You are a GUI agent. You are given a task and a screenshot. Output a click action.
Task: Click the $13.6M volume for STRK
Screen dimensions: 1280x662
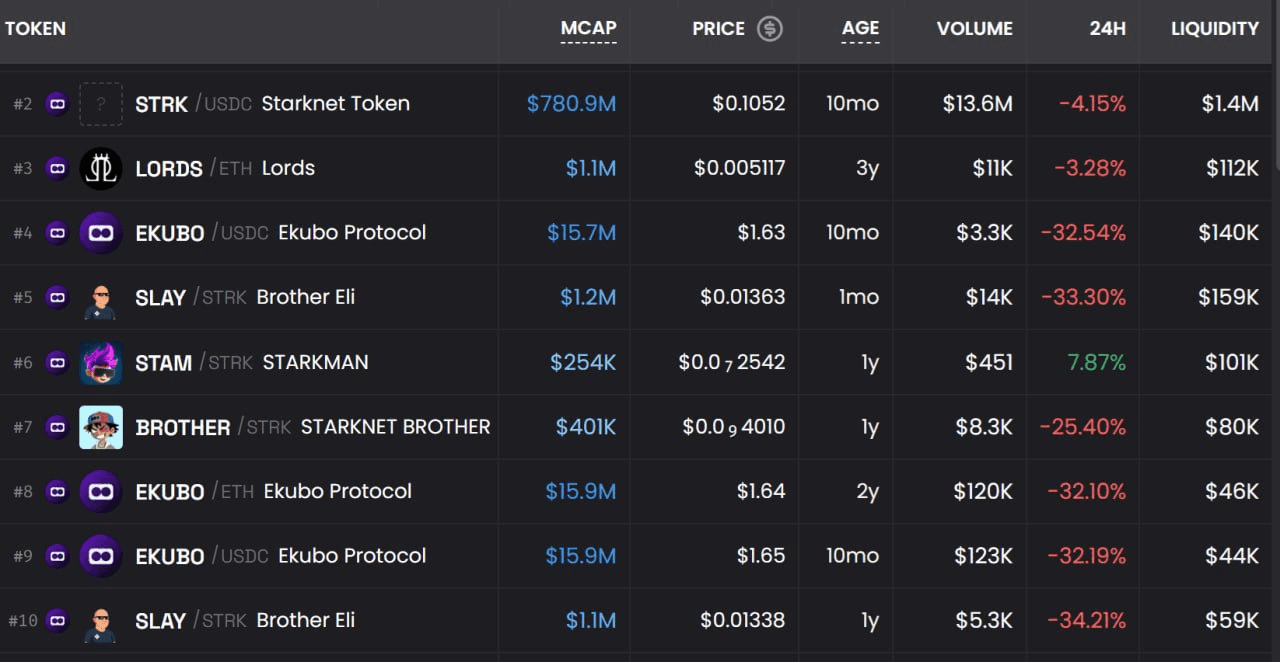point(977,104)
